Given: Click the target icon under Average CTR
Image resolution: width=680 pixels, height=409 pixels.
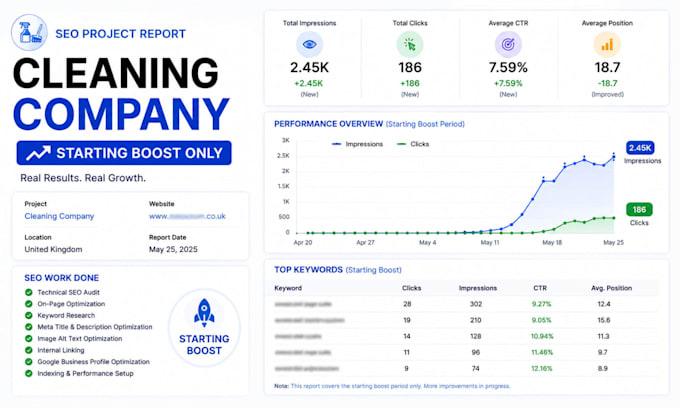Looking at the screenshot, I should tap(508, 44).
